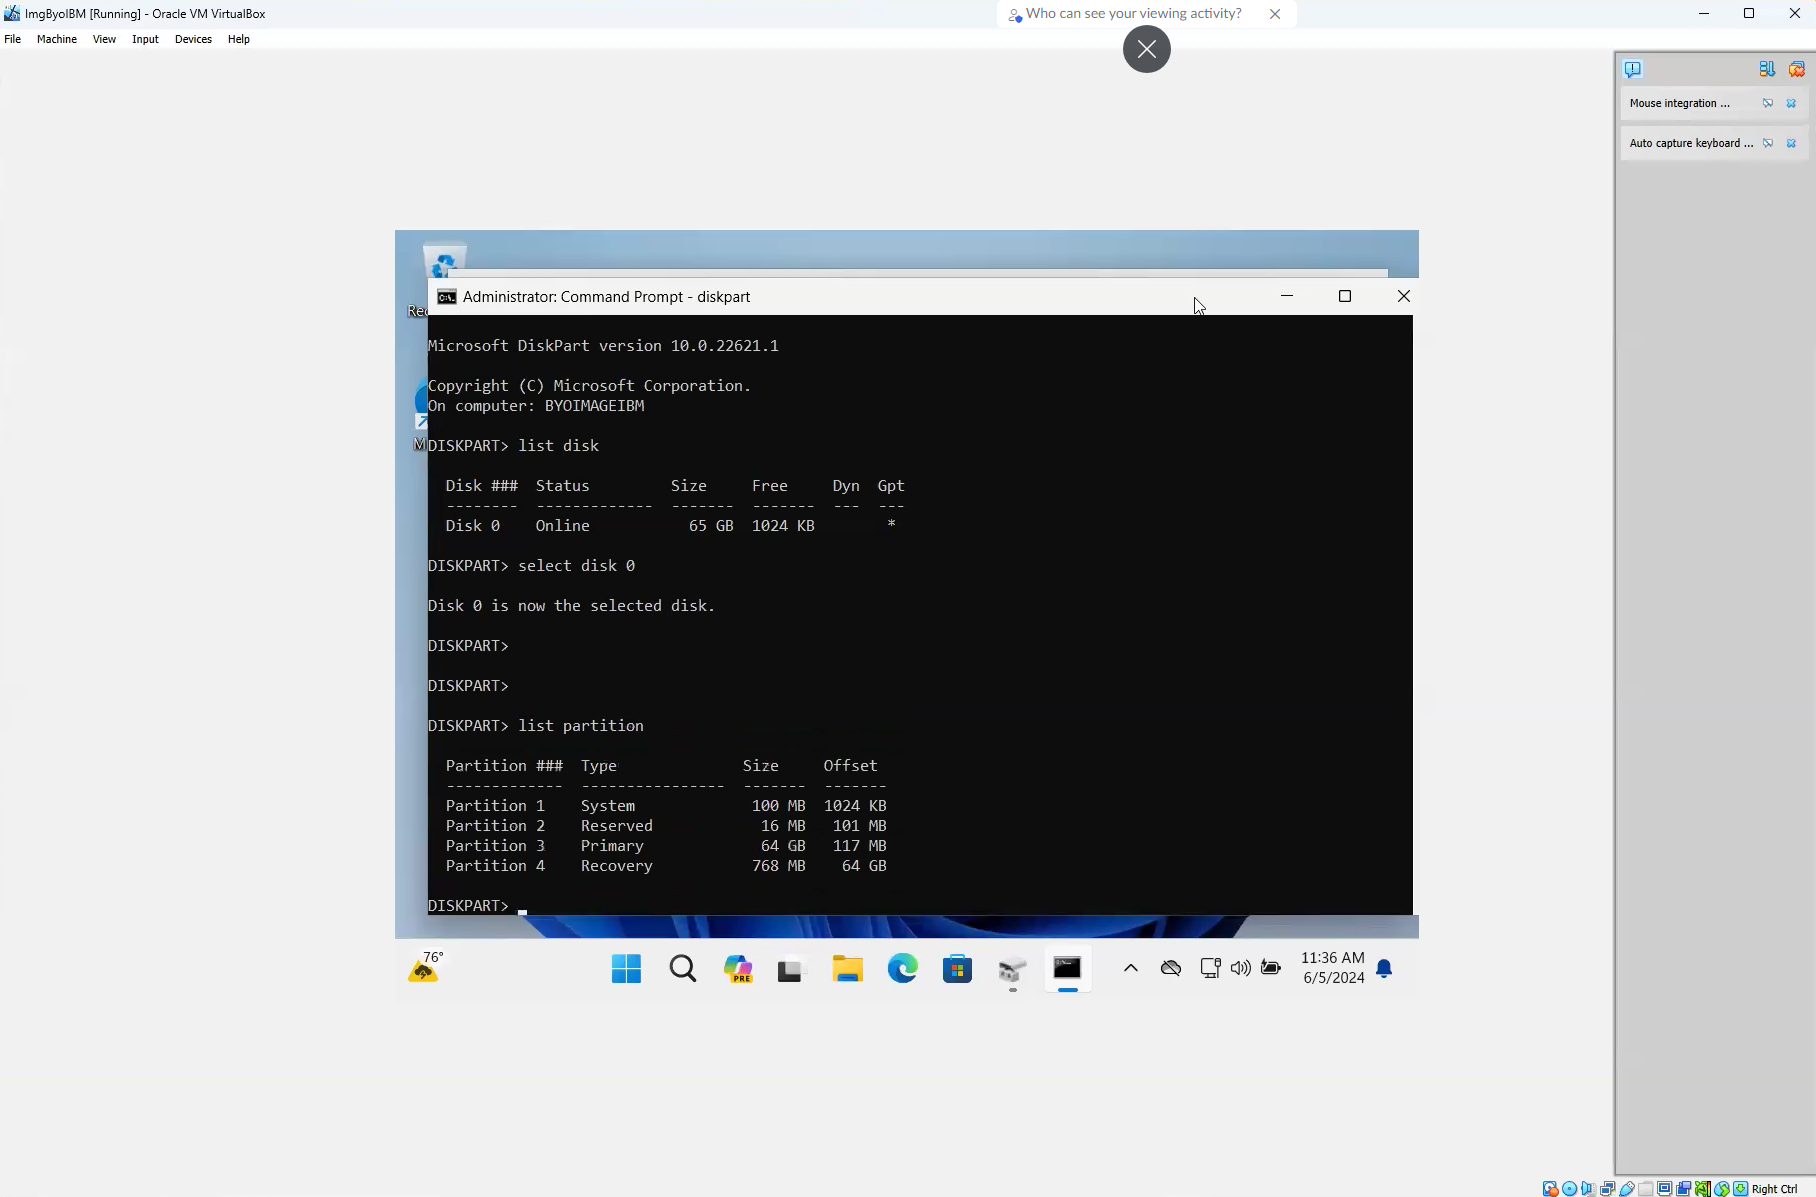Toggle the notification center speech-bubble icon

coord(1633,69)
